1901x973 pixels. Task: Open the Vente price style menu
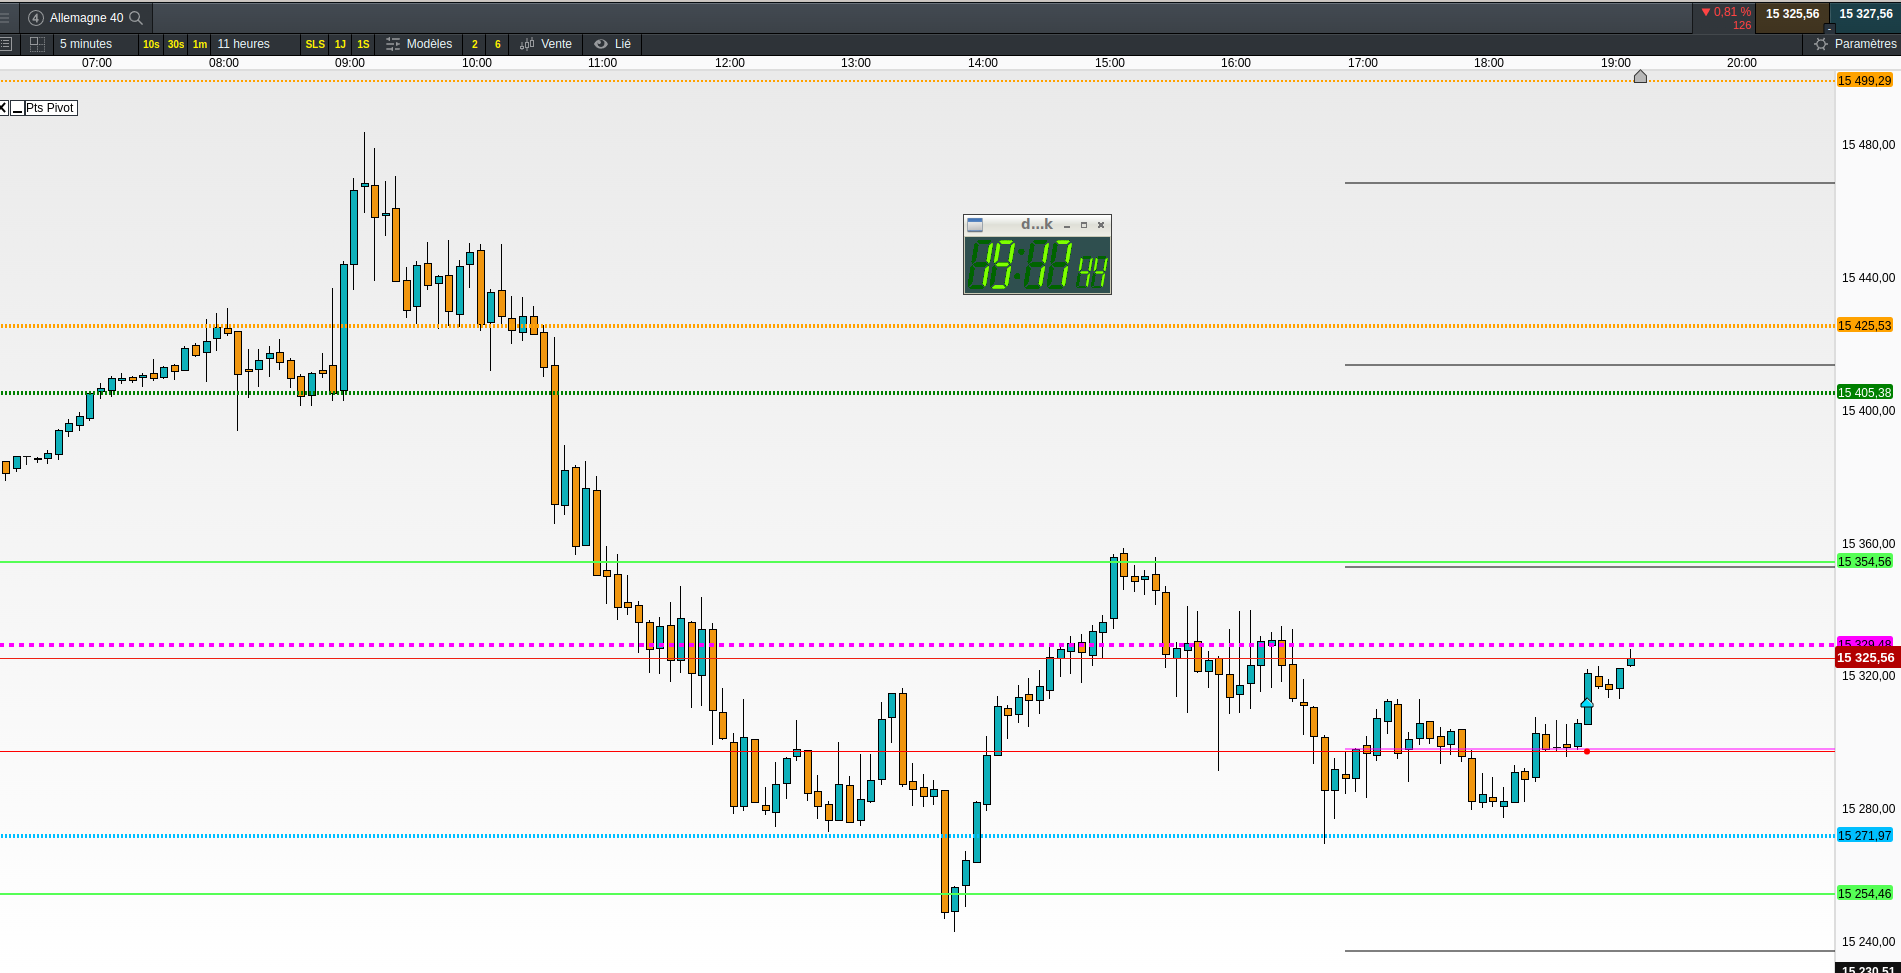coord(547,44)
